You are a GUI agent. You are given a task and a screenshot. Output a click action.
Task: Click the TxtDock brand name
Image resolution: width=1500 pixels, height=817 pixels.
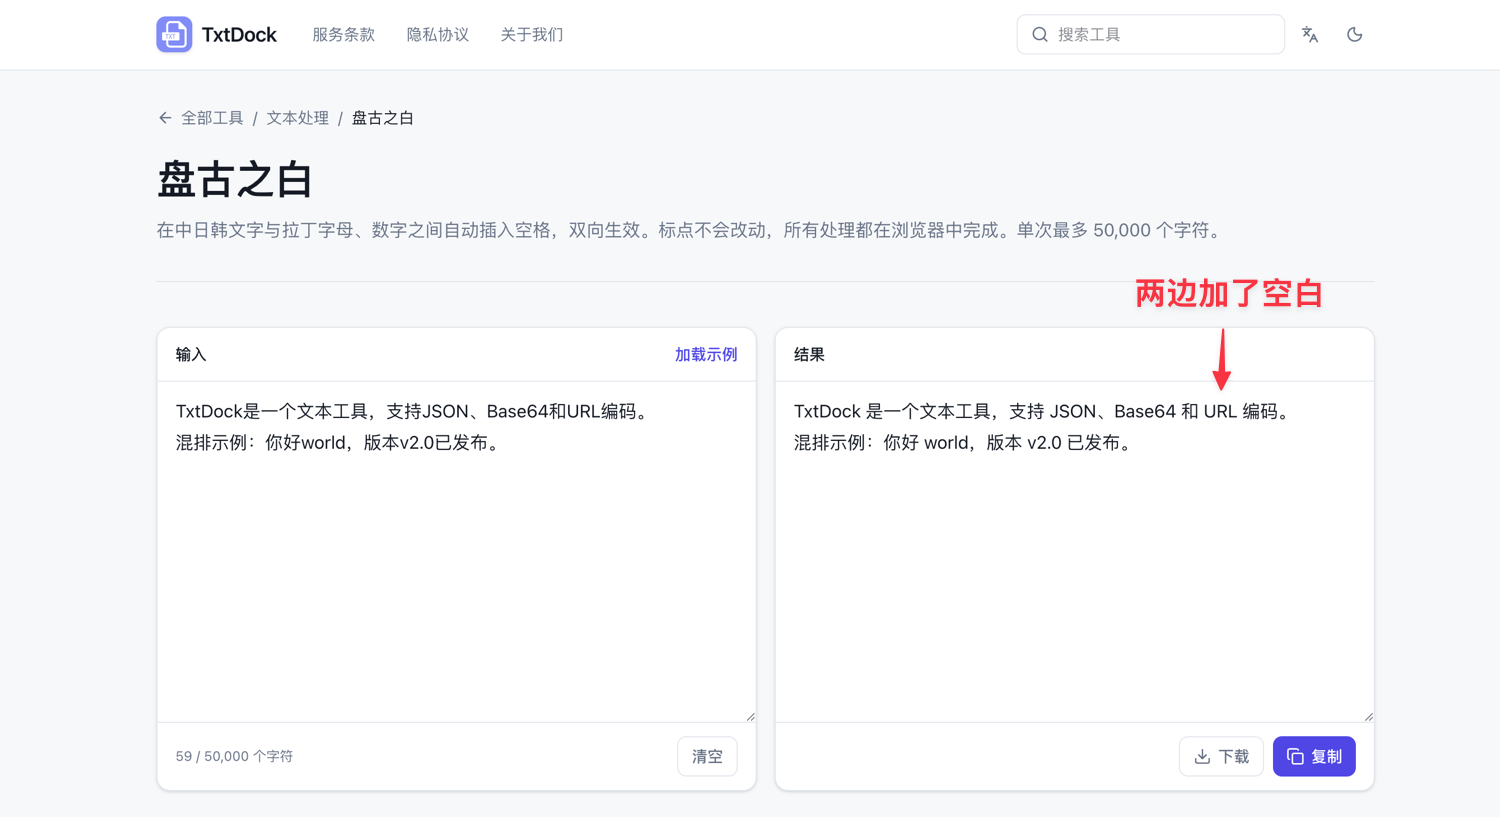tap(239, 35)
